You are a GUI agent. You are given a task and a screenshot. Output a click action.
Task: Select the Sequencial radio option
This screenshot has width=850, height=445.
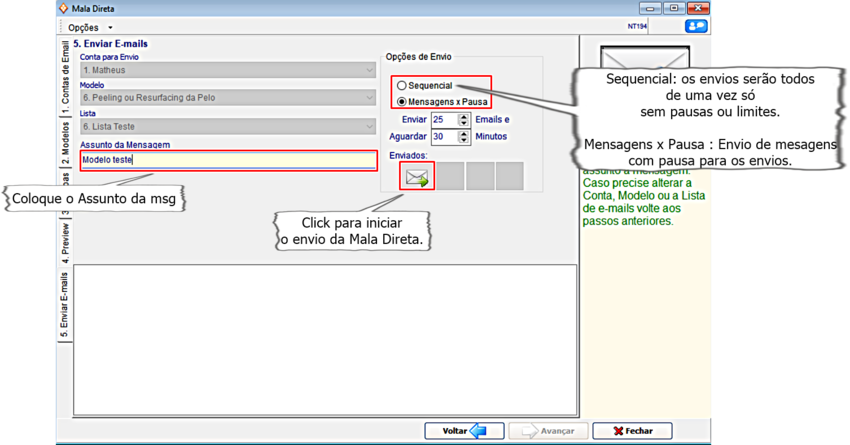tap(402, 86)
